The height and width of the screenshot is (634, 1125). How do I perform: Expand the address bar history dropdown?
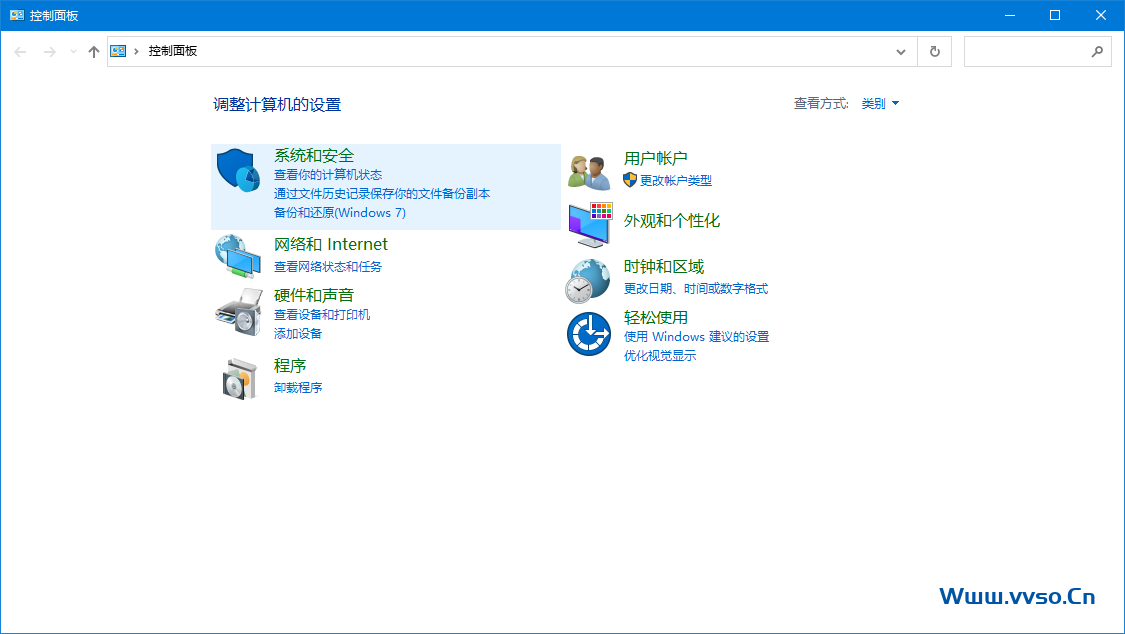point(900,51)
